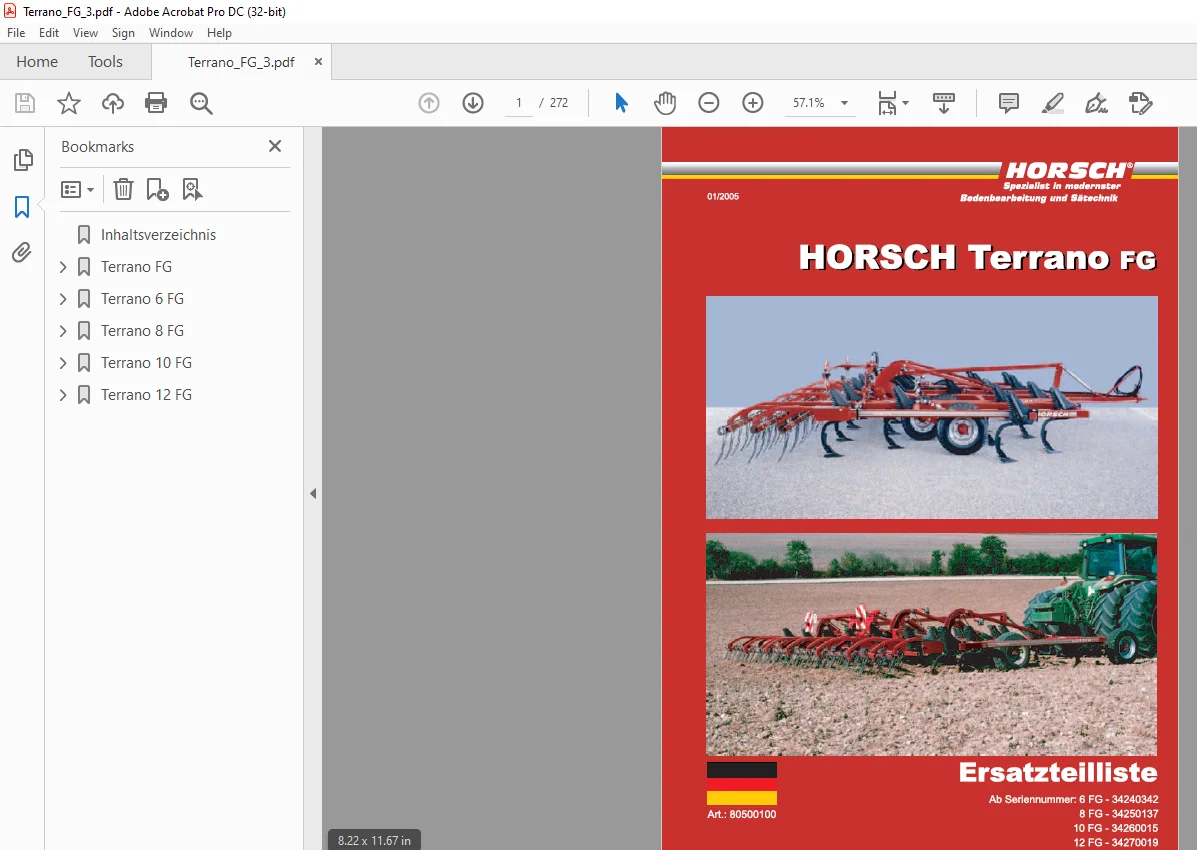Viewport: 1197px width, 850px height.
Task: Delete selected bookmark with trash icon
Action: point(123,189)
